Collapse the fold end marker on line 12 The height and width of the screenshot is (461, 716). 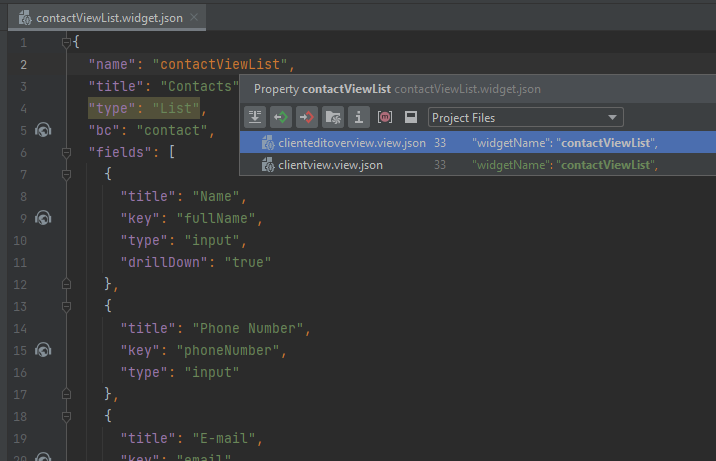66,284
